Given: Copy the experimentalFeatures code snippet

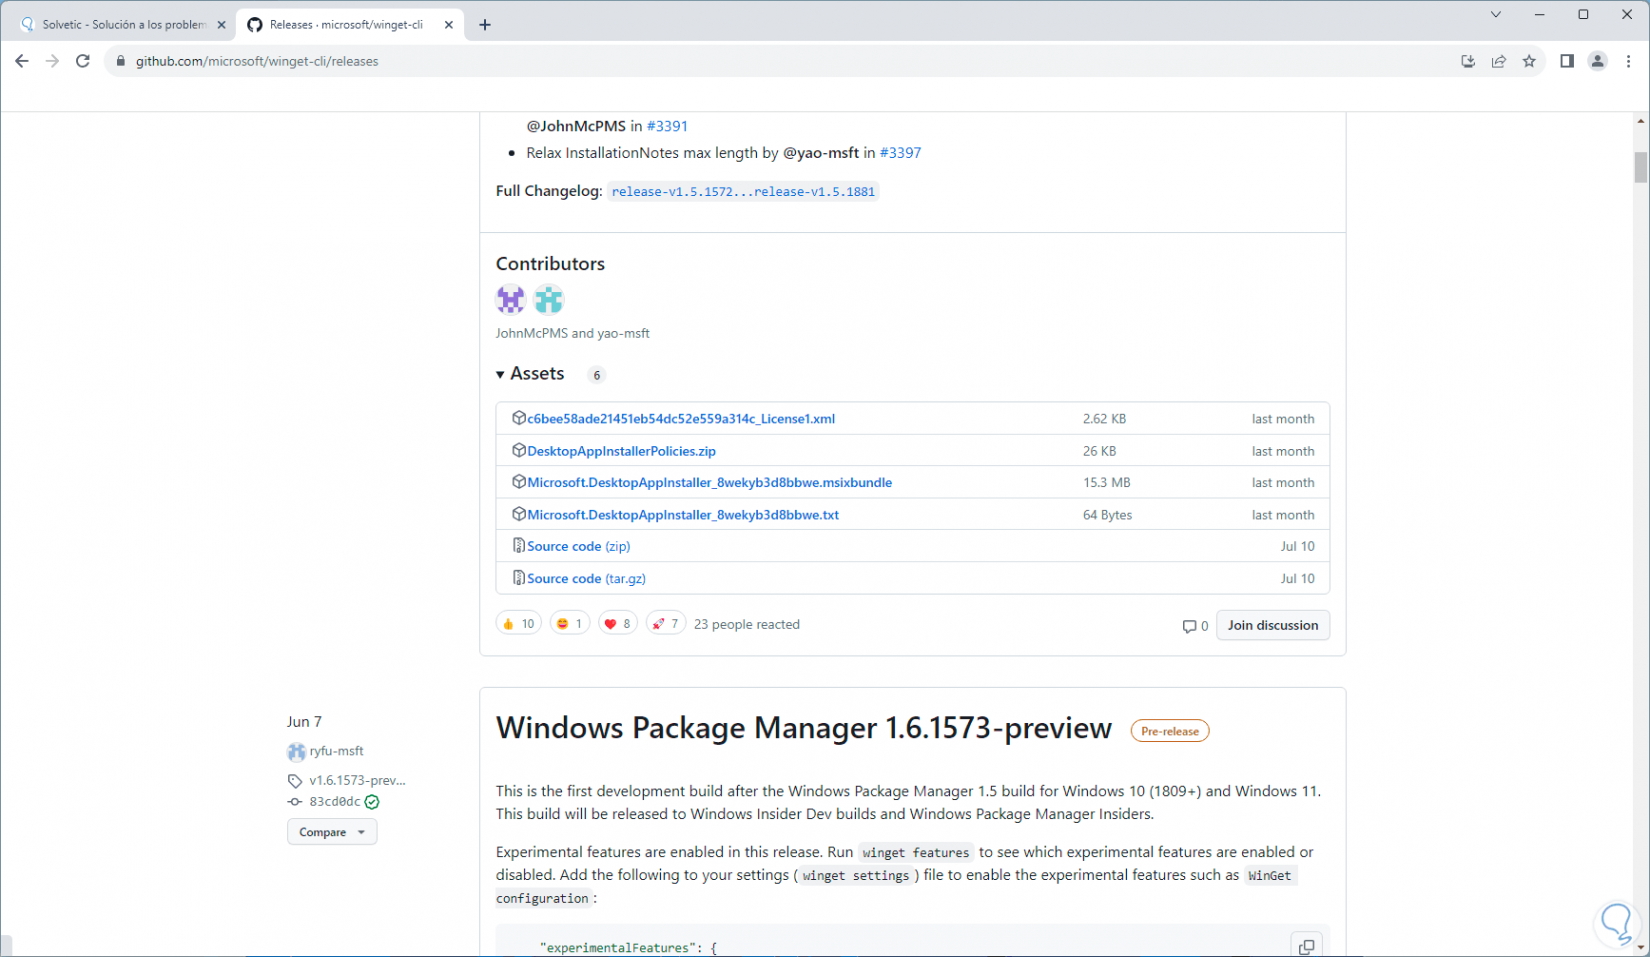Looking at the screenshot, I should 1306,946.
